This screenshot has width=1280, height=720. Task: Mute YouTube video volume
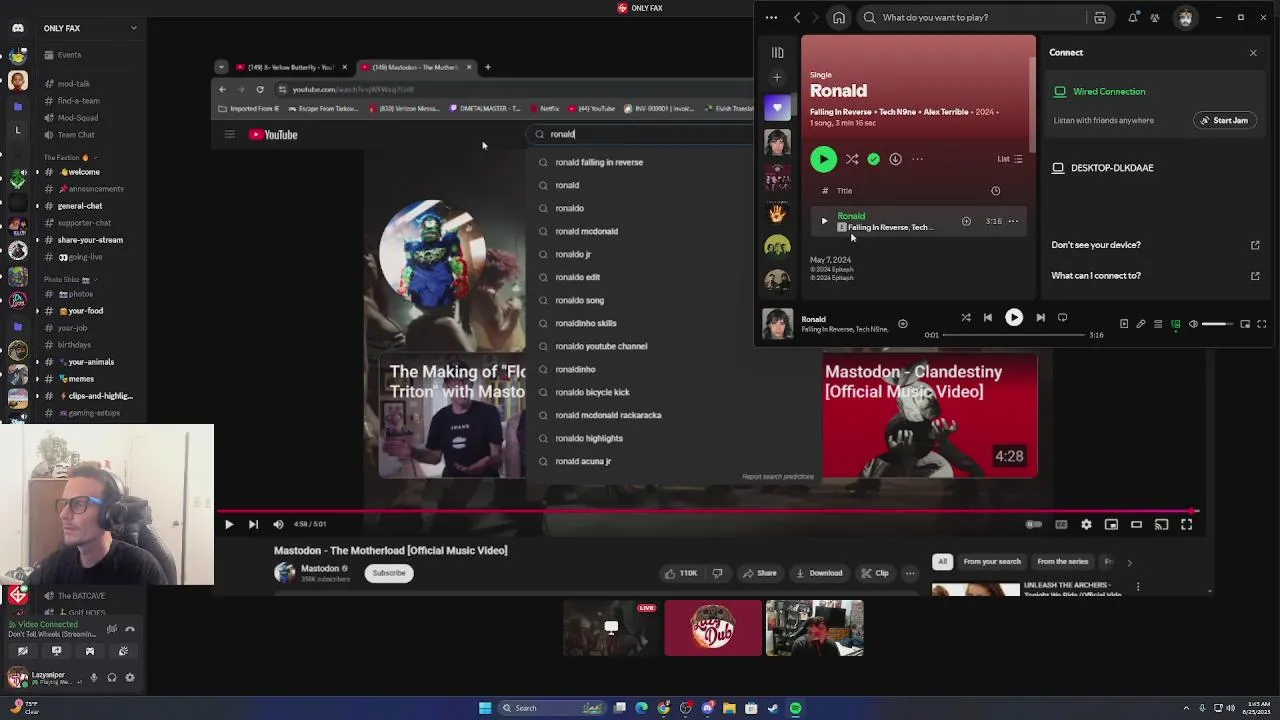[278, 524]
